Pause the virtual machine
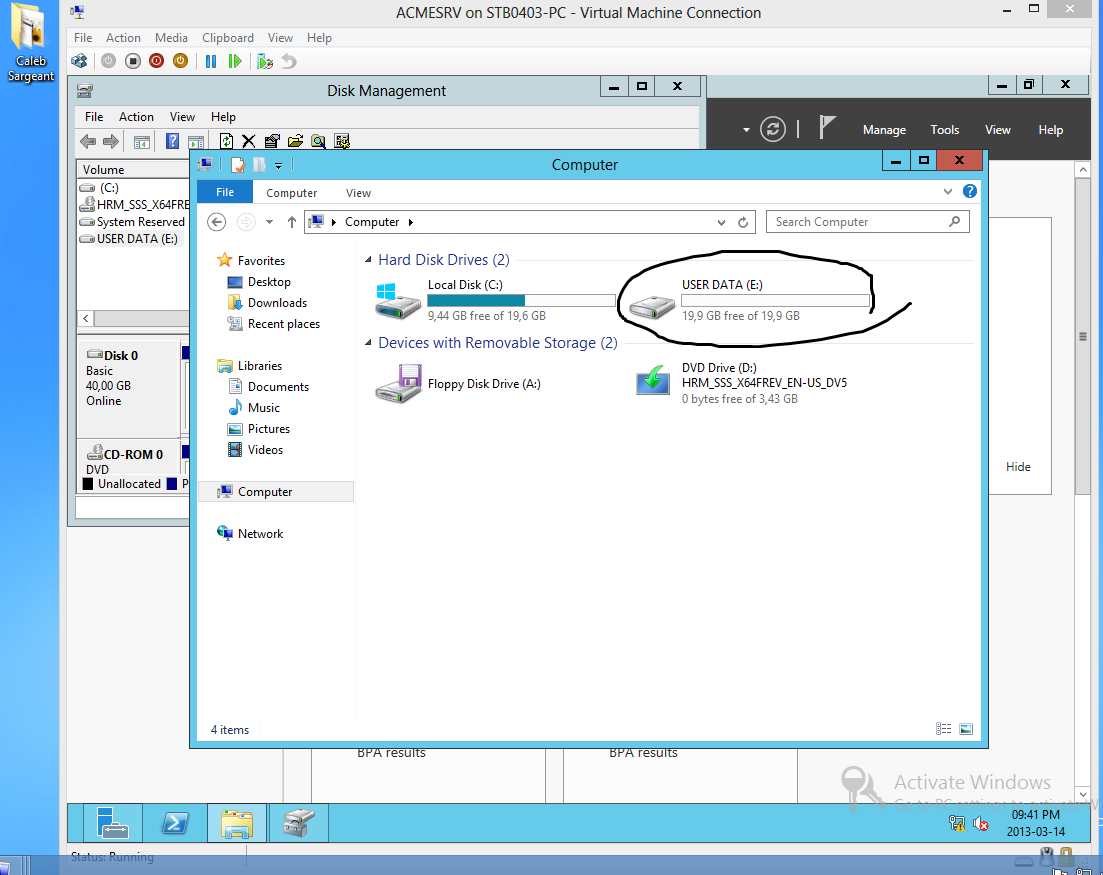 210,61
